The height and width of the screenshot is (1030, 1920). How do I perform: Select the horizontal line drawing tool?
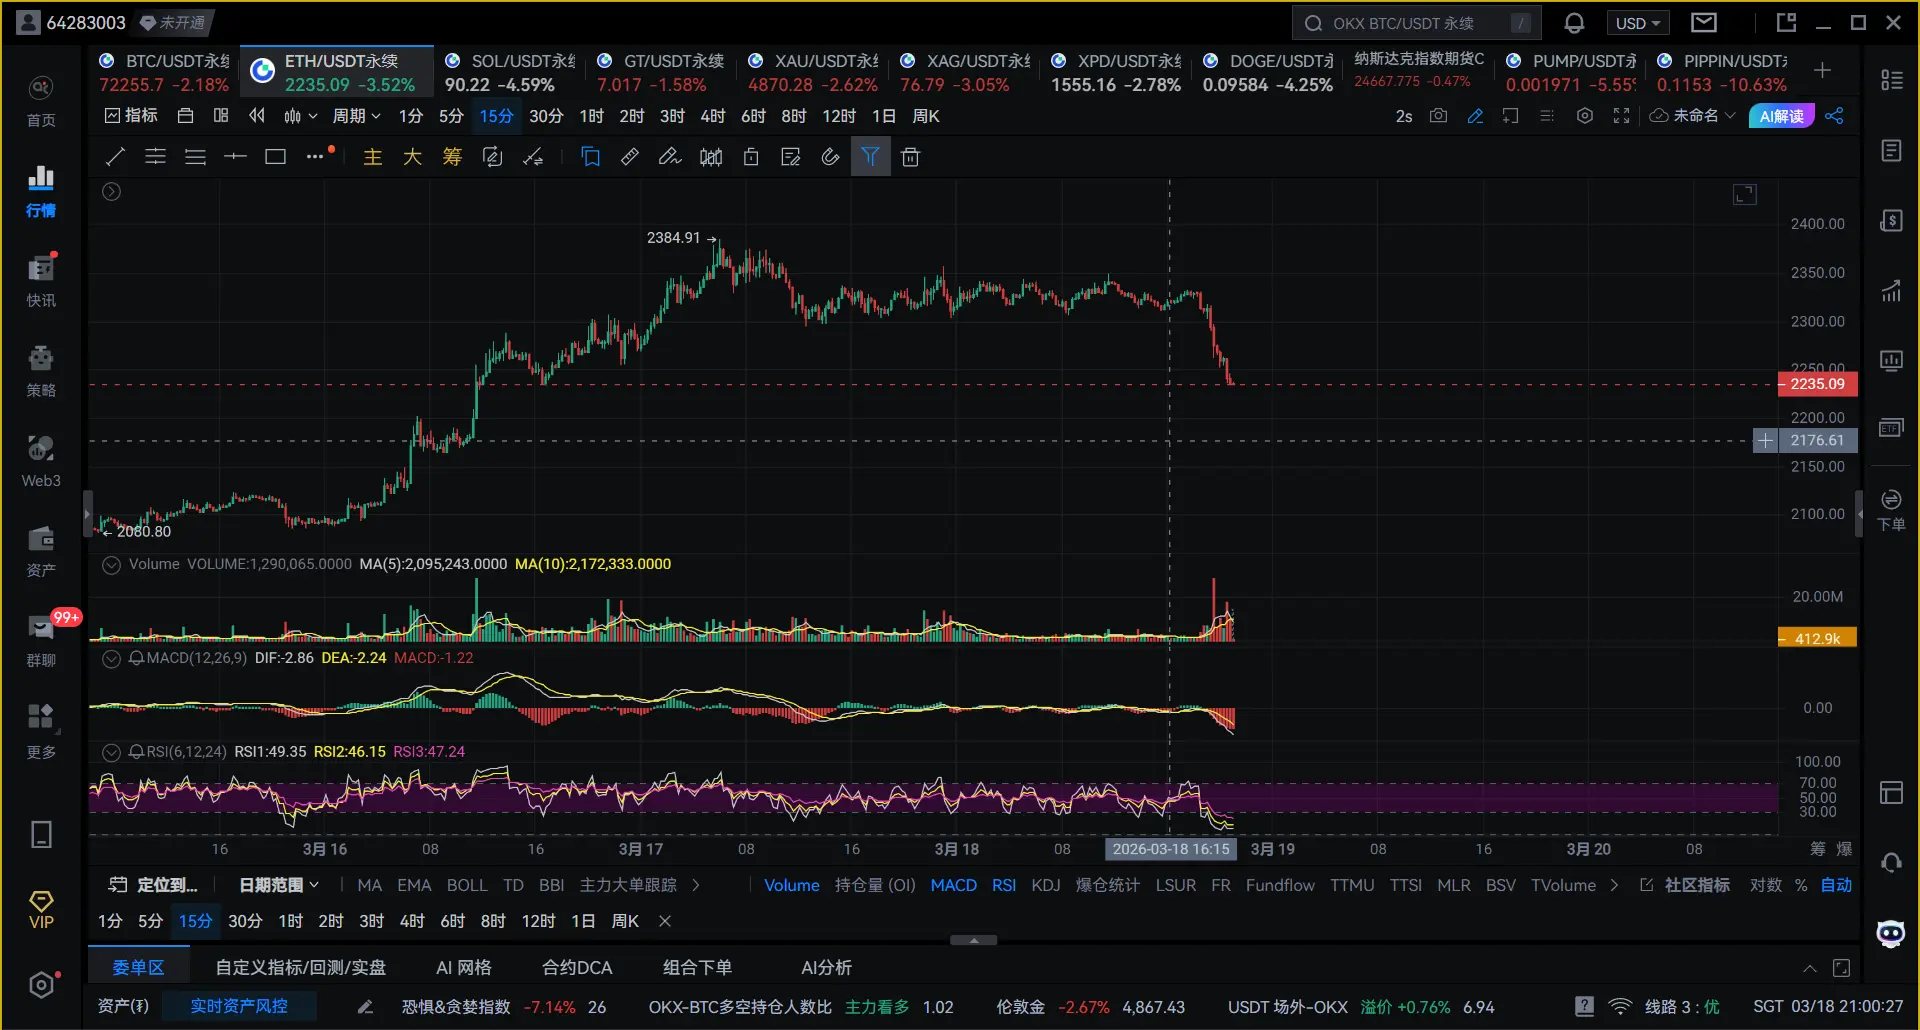pyautogui.click(x=235, y=157)
